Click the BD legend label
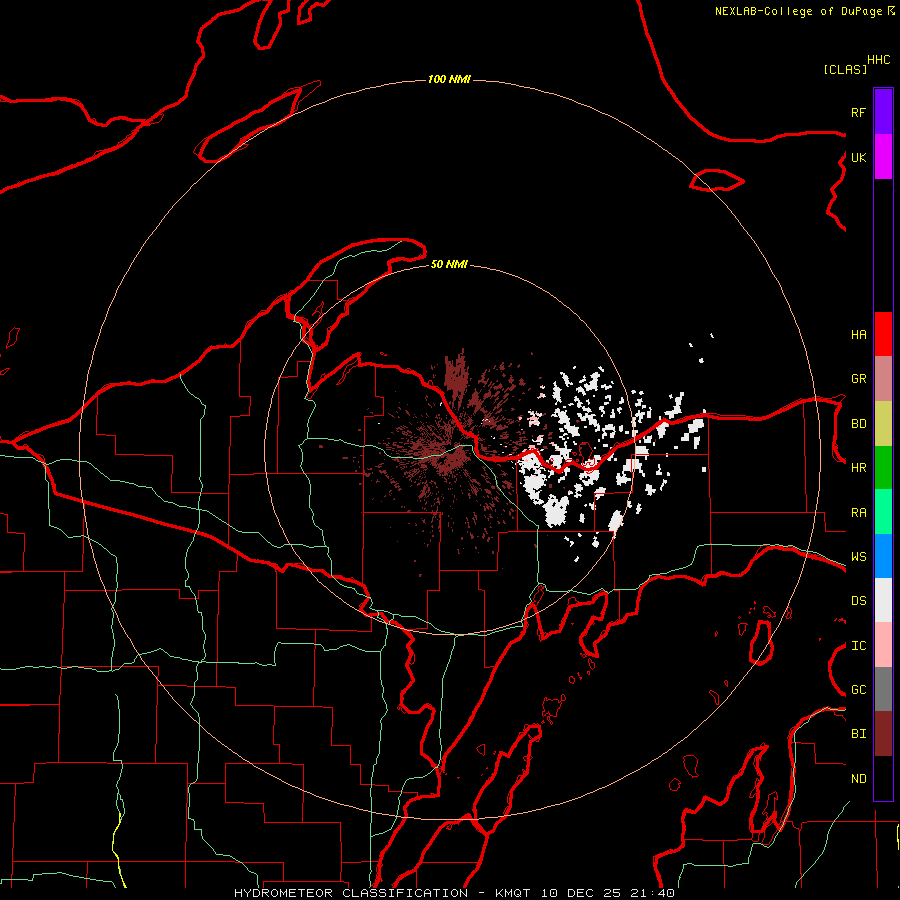This screenshot has width=900, height=900. coord(858,424)
